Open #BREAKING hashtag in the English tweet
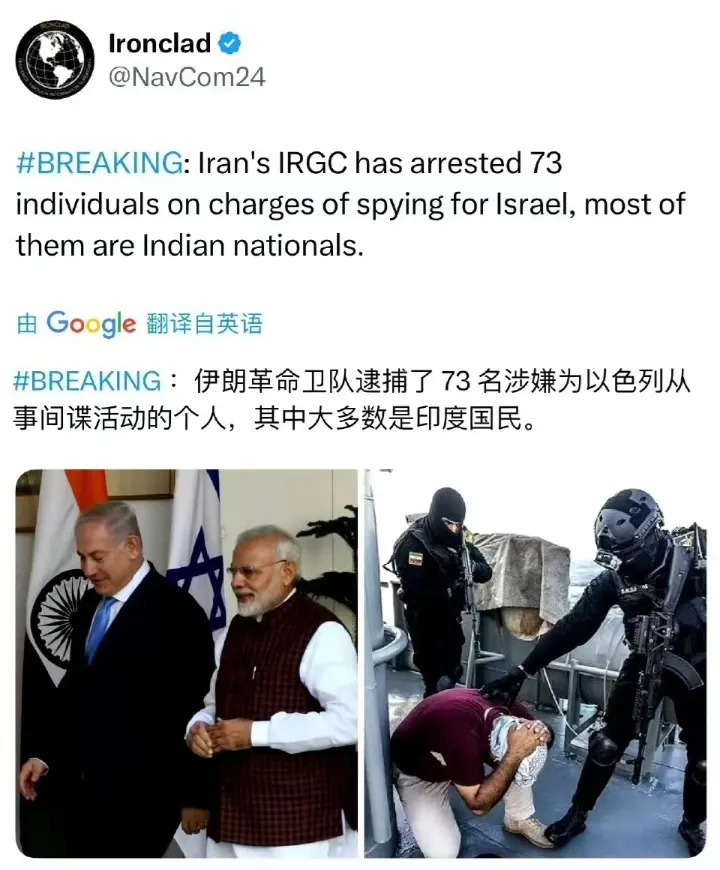Image resolution: width=720 pixels, height=870 pixels. click(99, 163)
